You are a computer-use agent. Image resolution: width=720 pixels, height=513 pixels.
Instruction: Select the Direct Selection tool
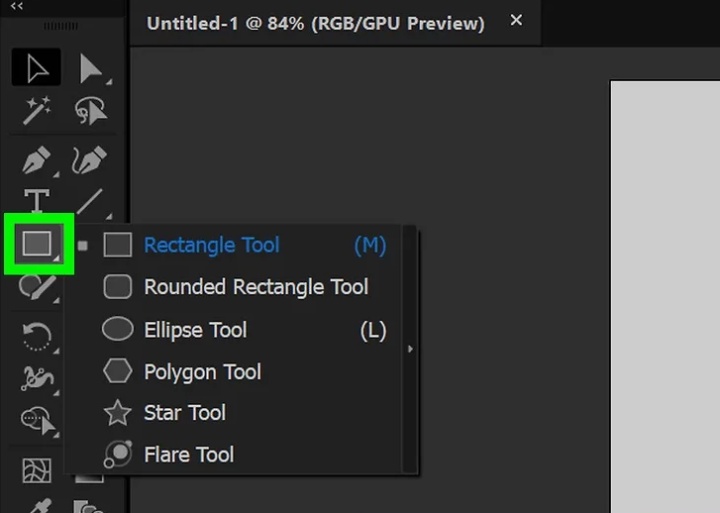(x=91, y=68)
